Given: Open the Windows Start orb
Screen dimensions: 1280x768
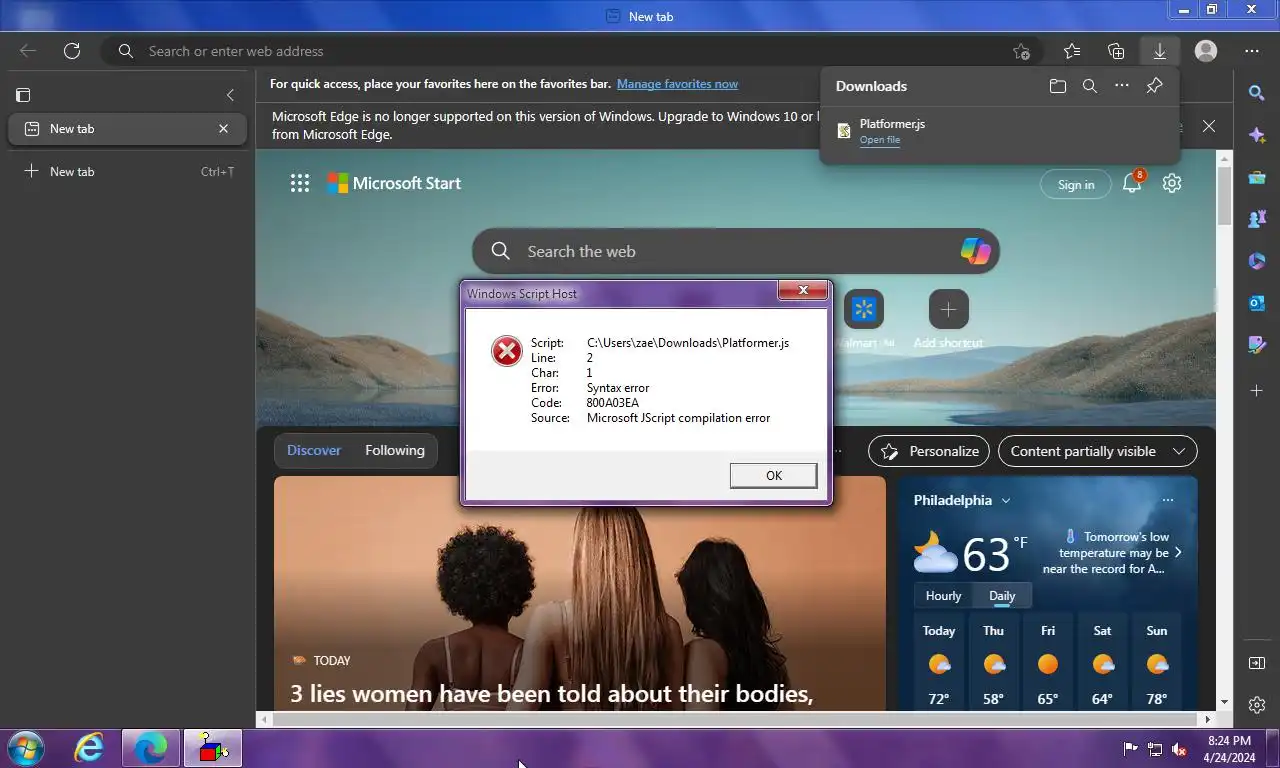Looking at the screenshot, I should click(26, 748).
